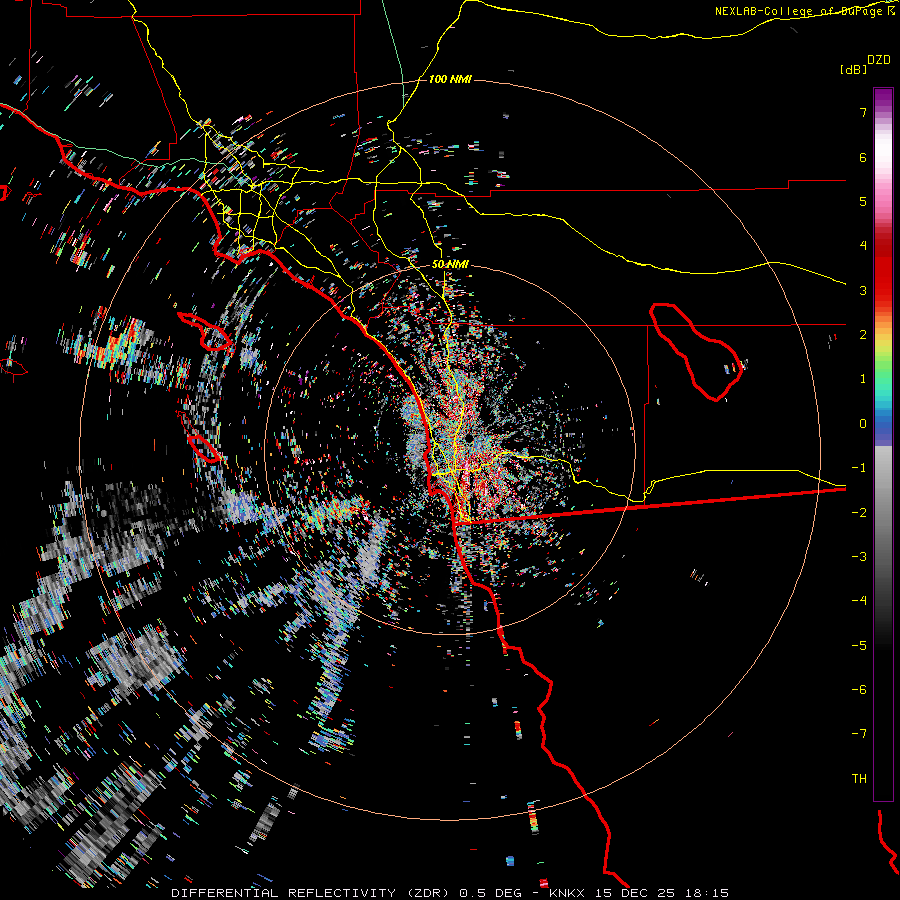Pick the purple top of color scale

click(x=883, y=98)
